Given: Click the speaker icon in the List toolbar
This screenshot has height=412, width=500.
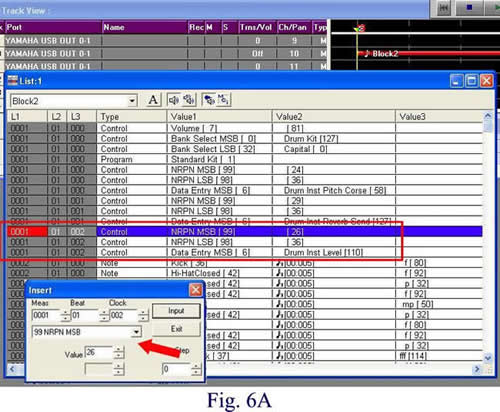Looking at the screenshot, I should [174, 100].
